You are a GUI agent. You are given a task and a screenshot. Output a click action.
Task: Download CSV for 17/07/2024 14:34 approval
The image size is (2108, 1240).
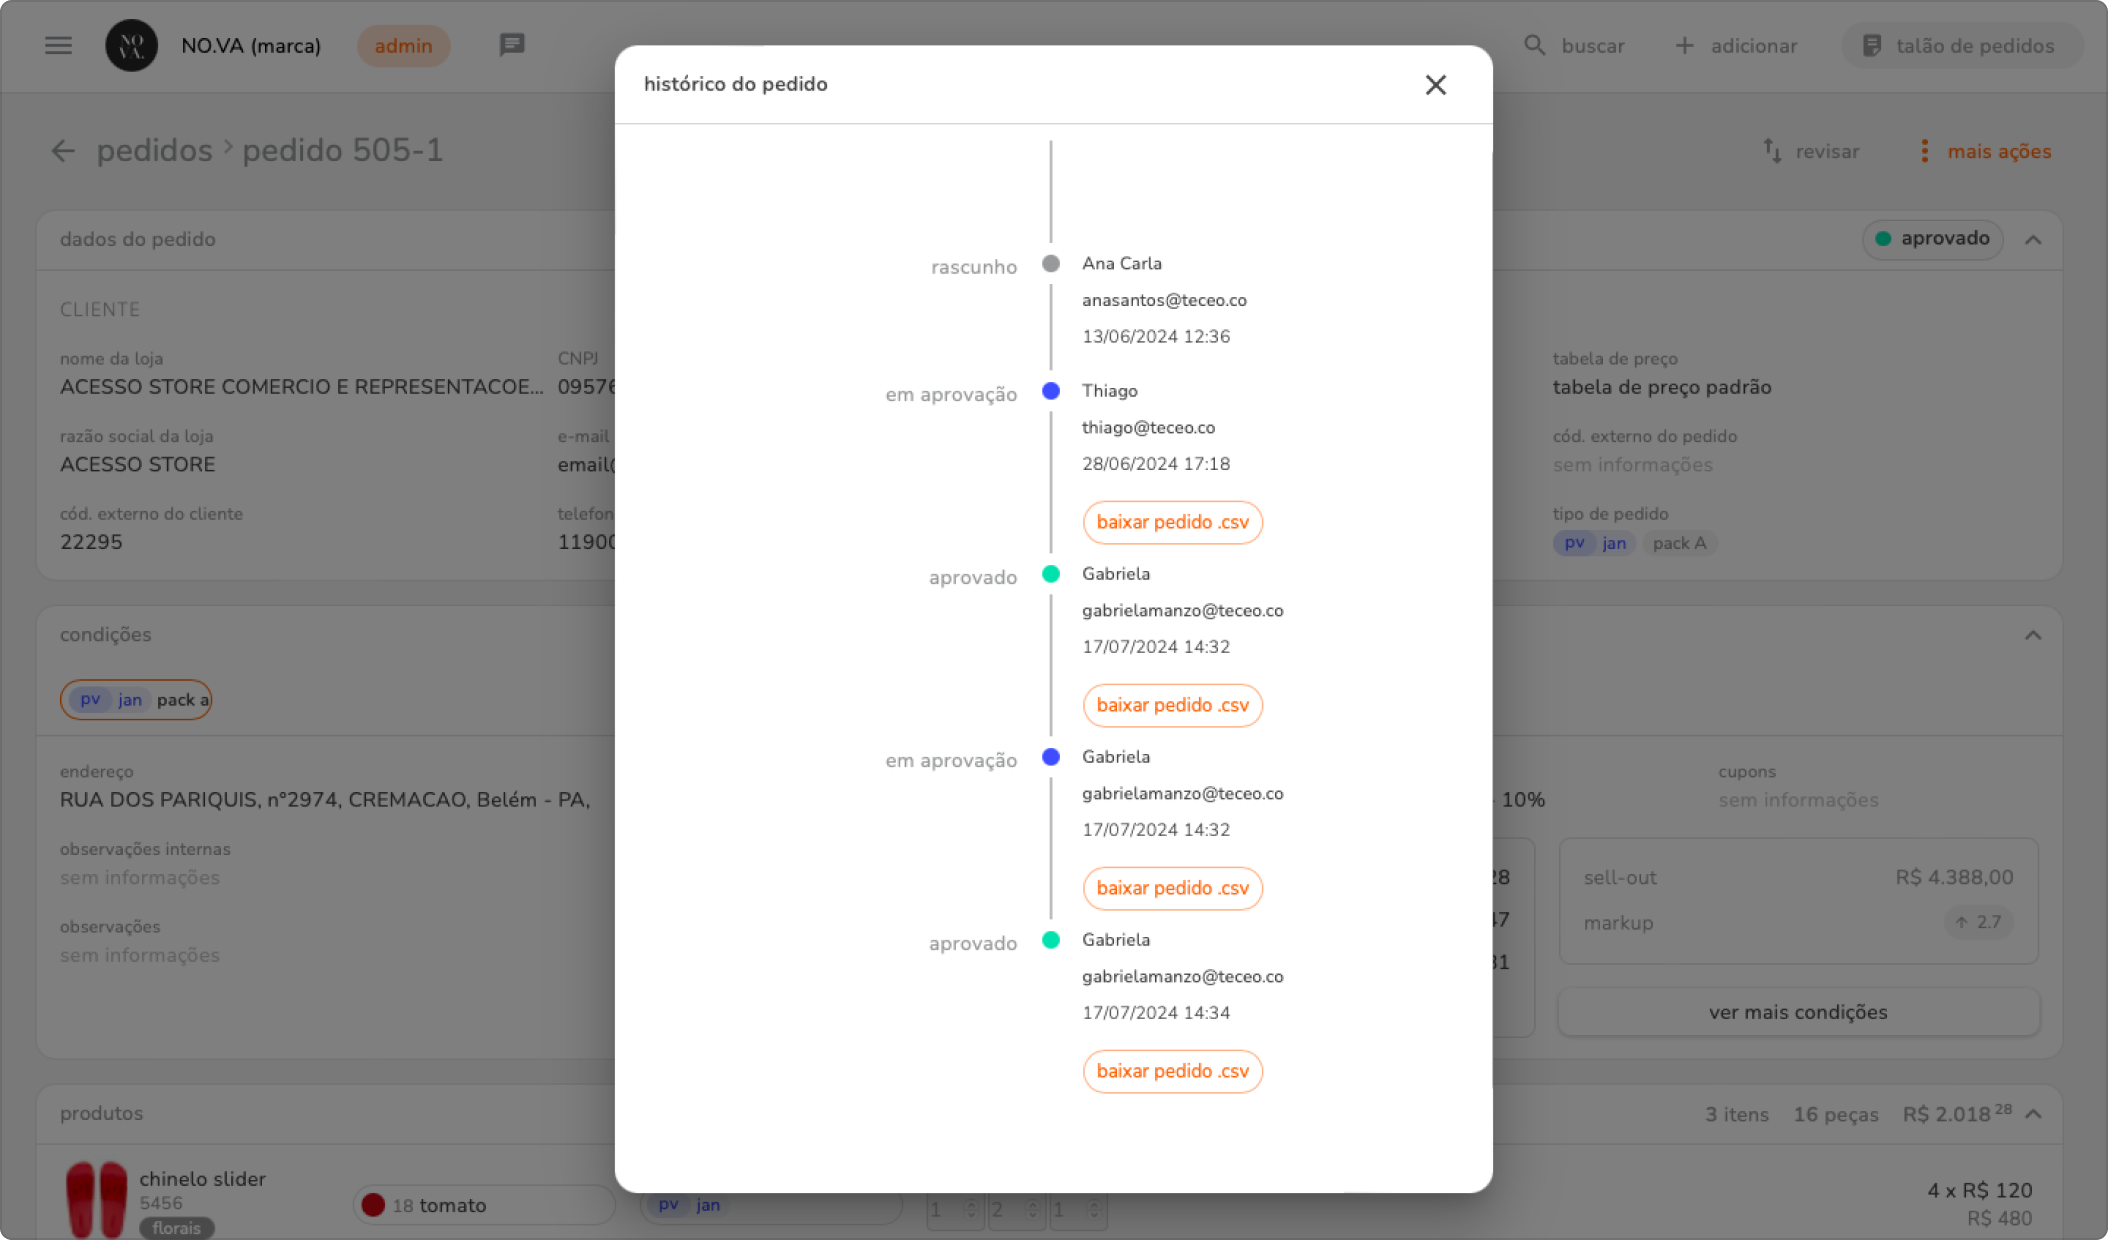(x=1172, y=1072)
